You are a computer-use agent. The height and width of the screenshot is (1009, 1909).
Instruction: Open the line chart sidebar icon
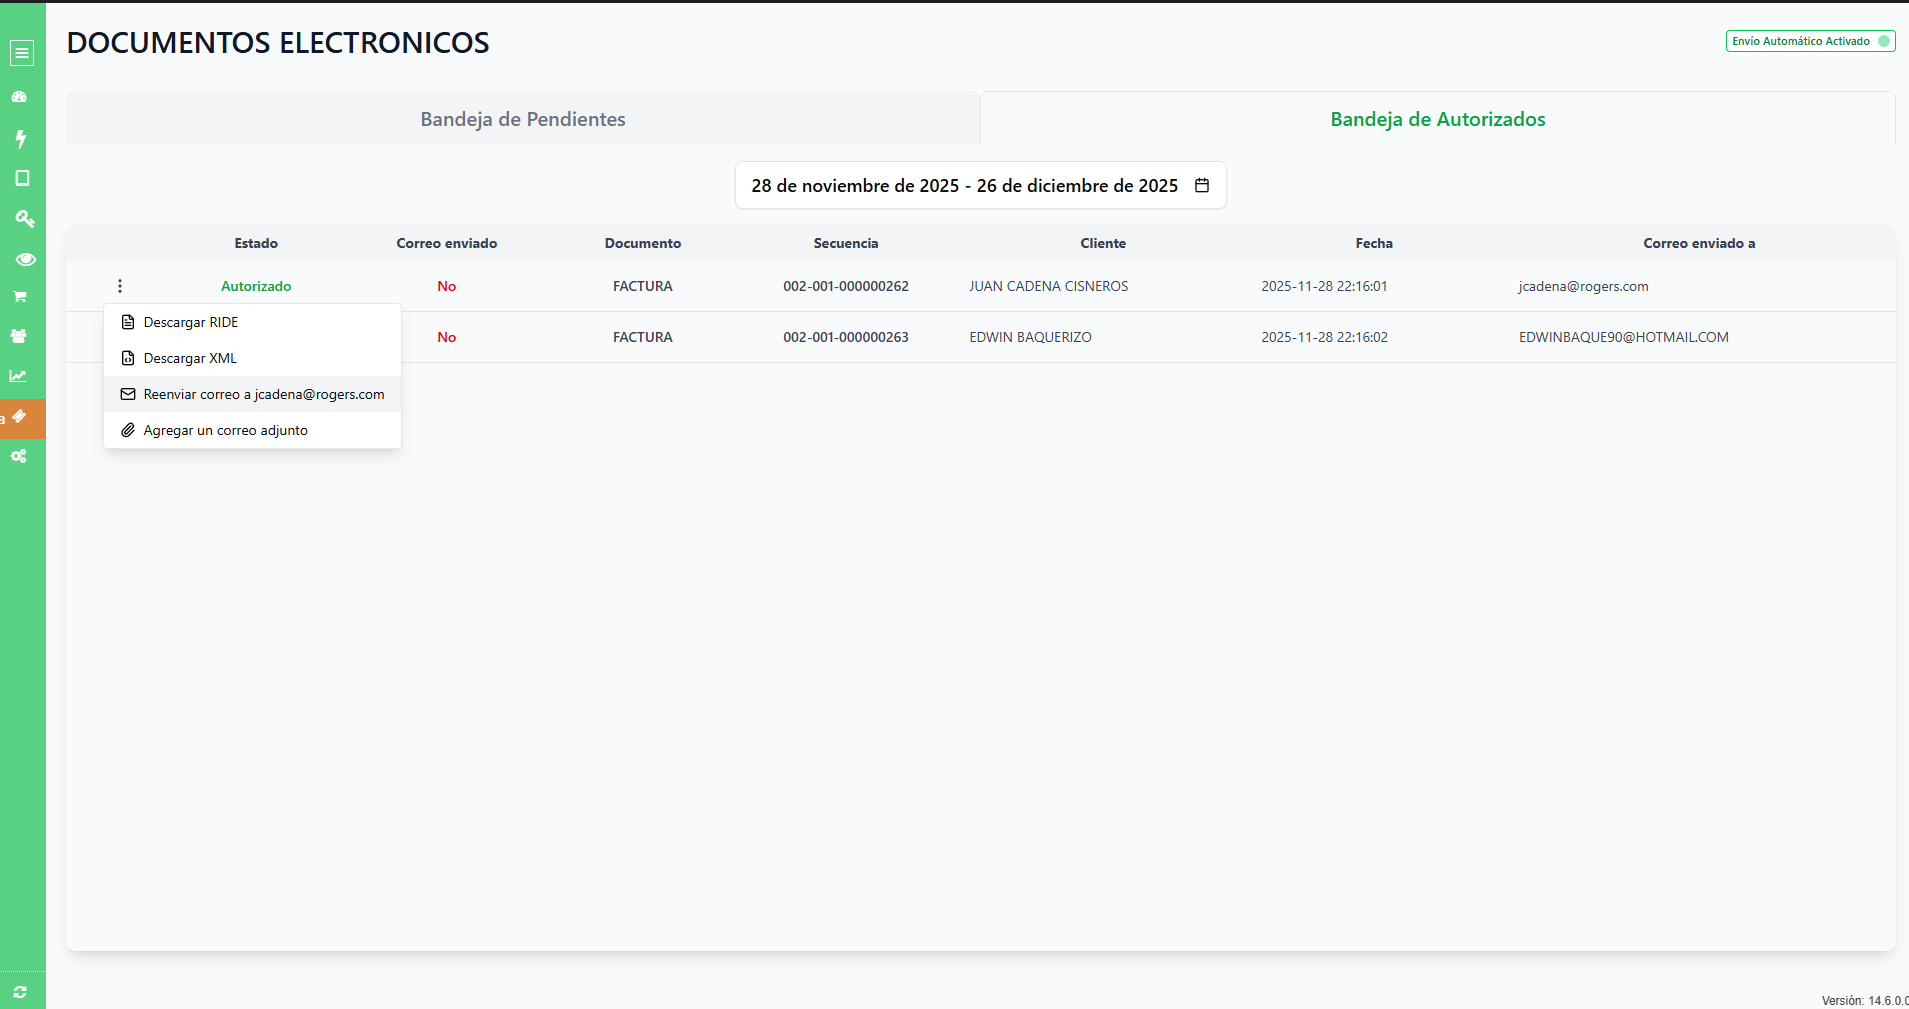tap(18, 376)
